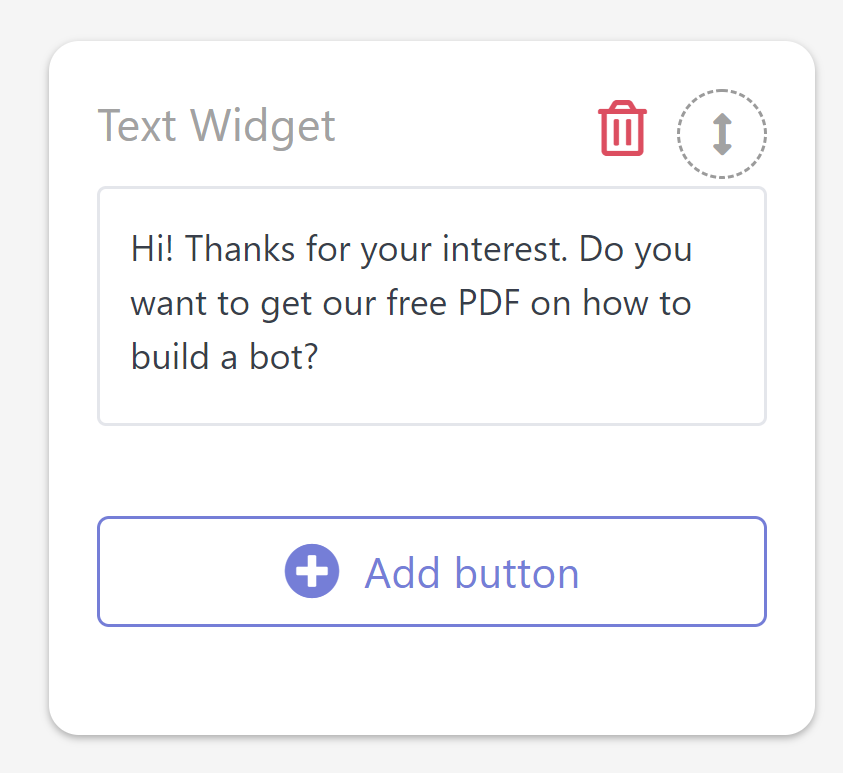This screenshot has width=843, height=773.
Task: Select the Text Widget heading
Action: 216,126
